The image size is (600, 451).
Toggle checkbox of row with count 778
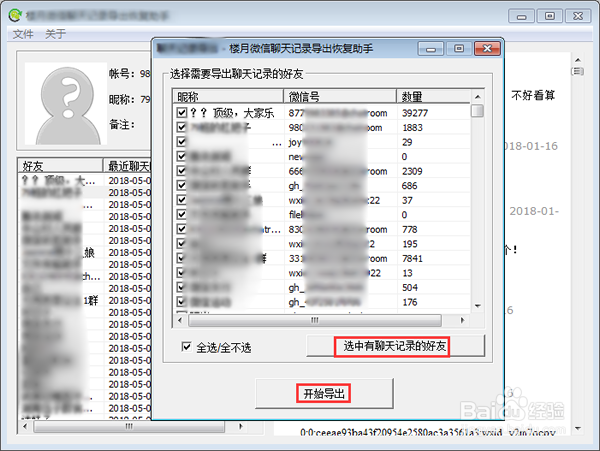pyautogui.click(x=182, y=229)
